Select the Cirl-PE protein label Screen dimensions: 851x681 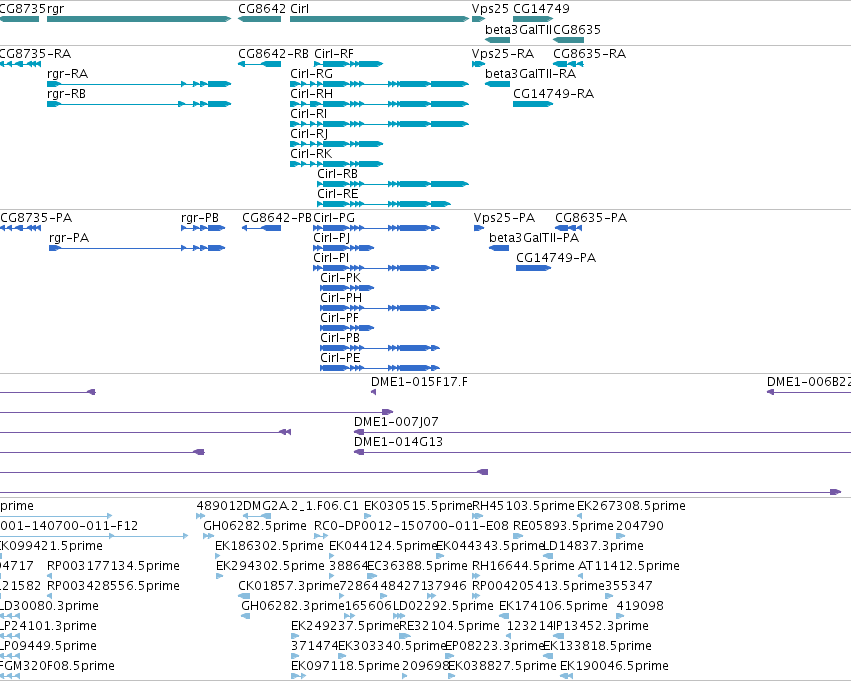click(340, 359)
